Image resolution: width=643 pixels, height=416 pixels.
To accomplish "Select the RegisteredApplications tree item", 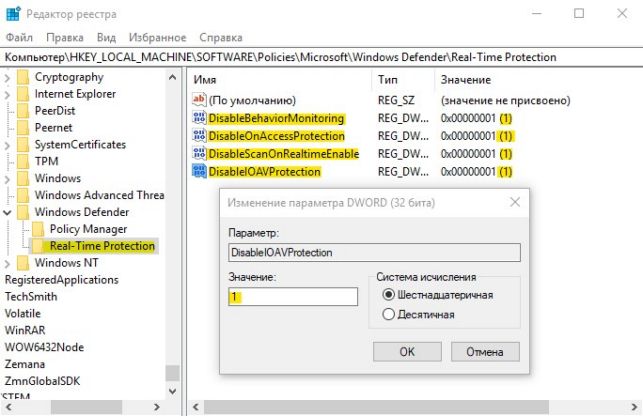I will (62, 279).
